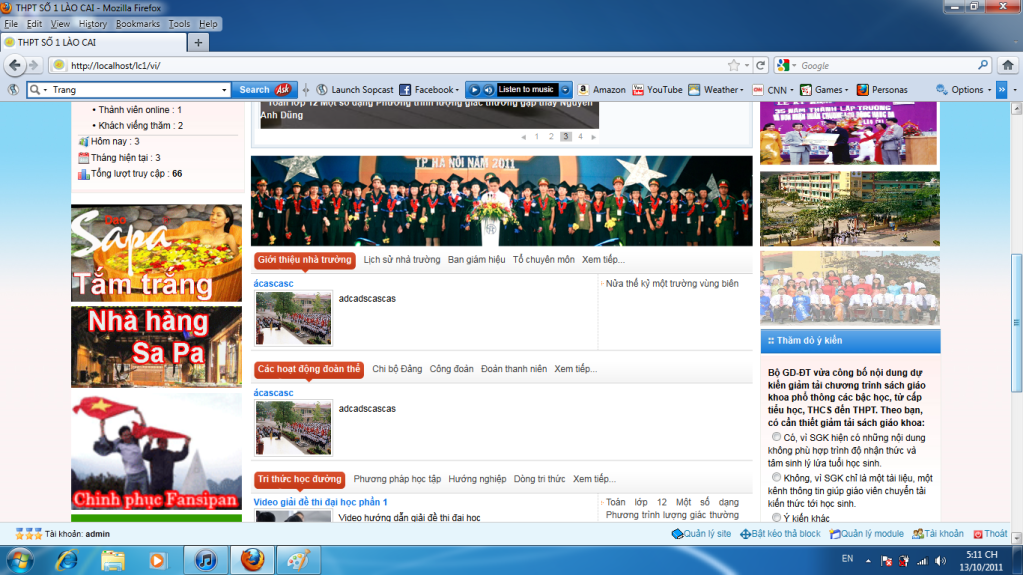Go to slideshow page 4
This screenshot has height=575, width=1023.
coord(580,137)
